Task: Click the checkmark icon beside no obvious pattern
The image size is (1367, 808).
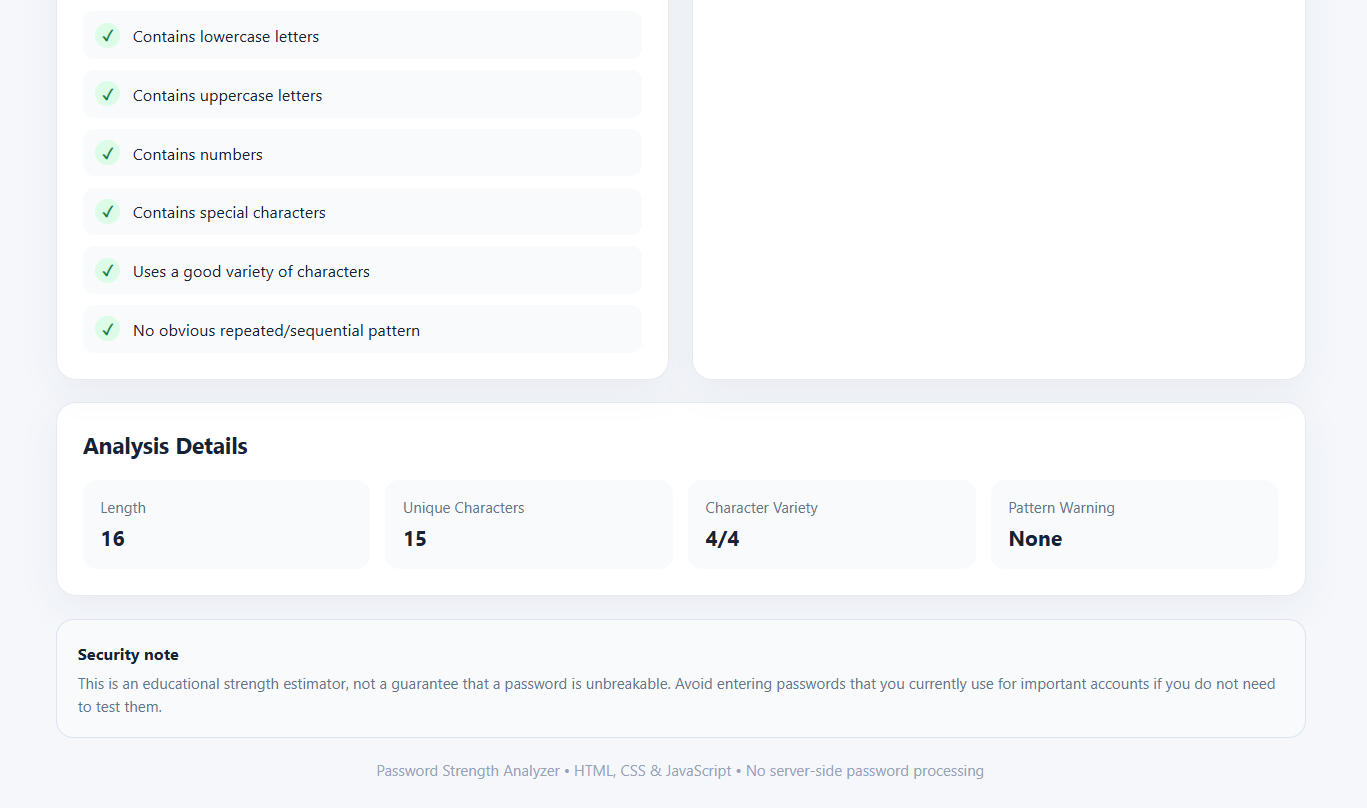Action: (x=107, y=329)
